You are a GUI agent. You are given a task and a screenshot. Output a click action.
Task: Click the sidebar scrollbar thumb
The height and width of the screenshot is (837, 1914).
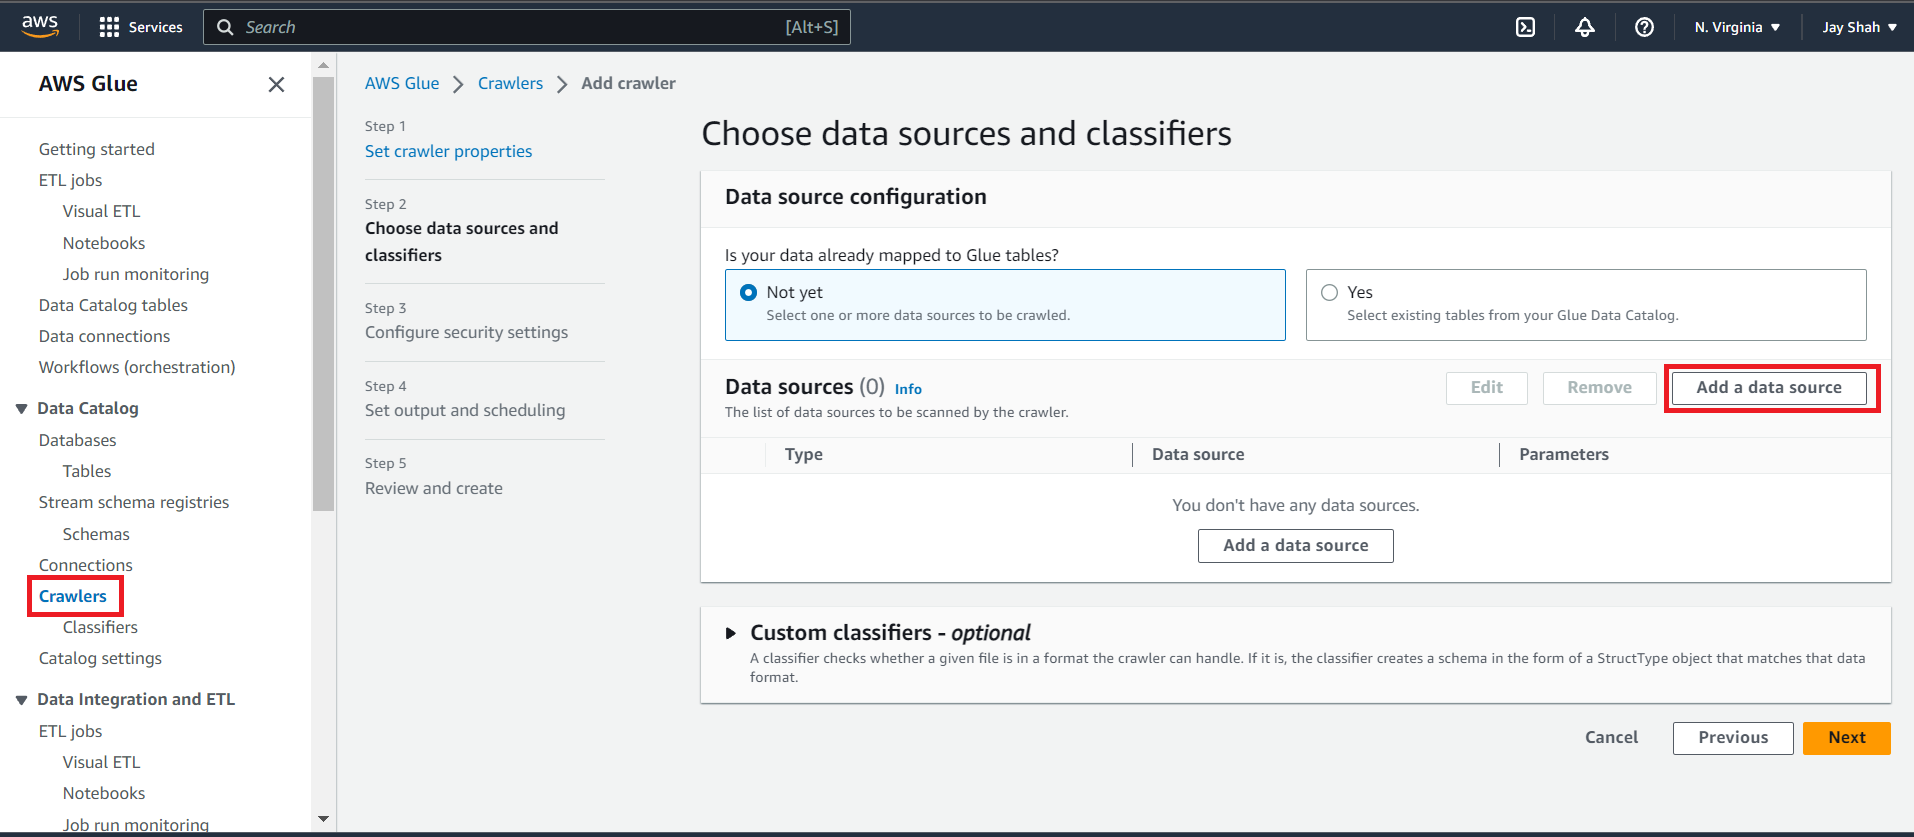[323, 294]
